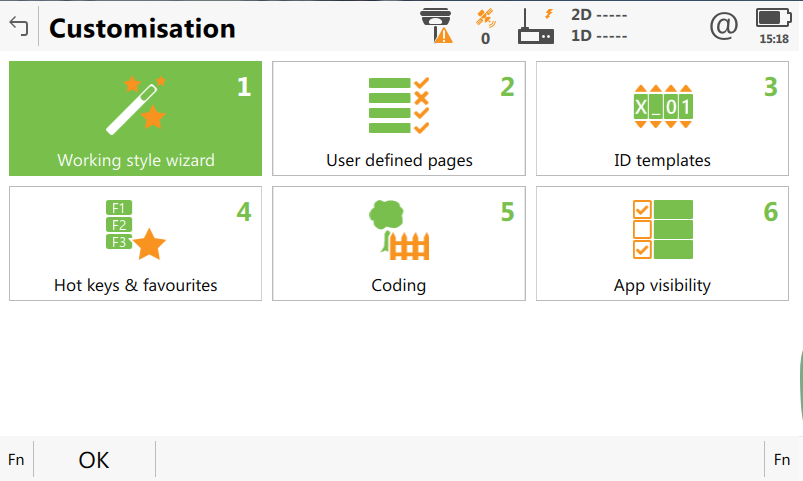This screenshot has height=481, width=803.
Task: Click the 15:18 clock display
Action: coord(774,39)
